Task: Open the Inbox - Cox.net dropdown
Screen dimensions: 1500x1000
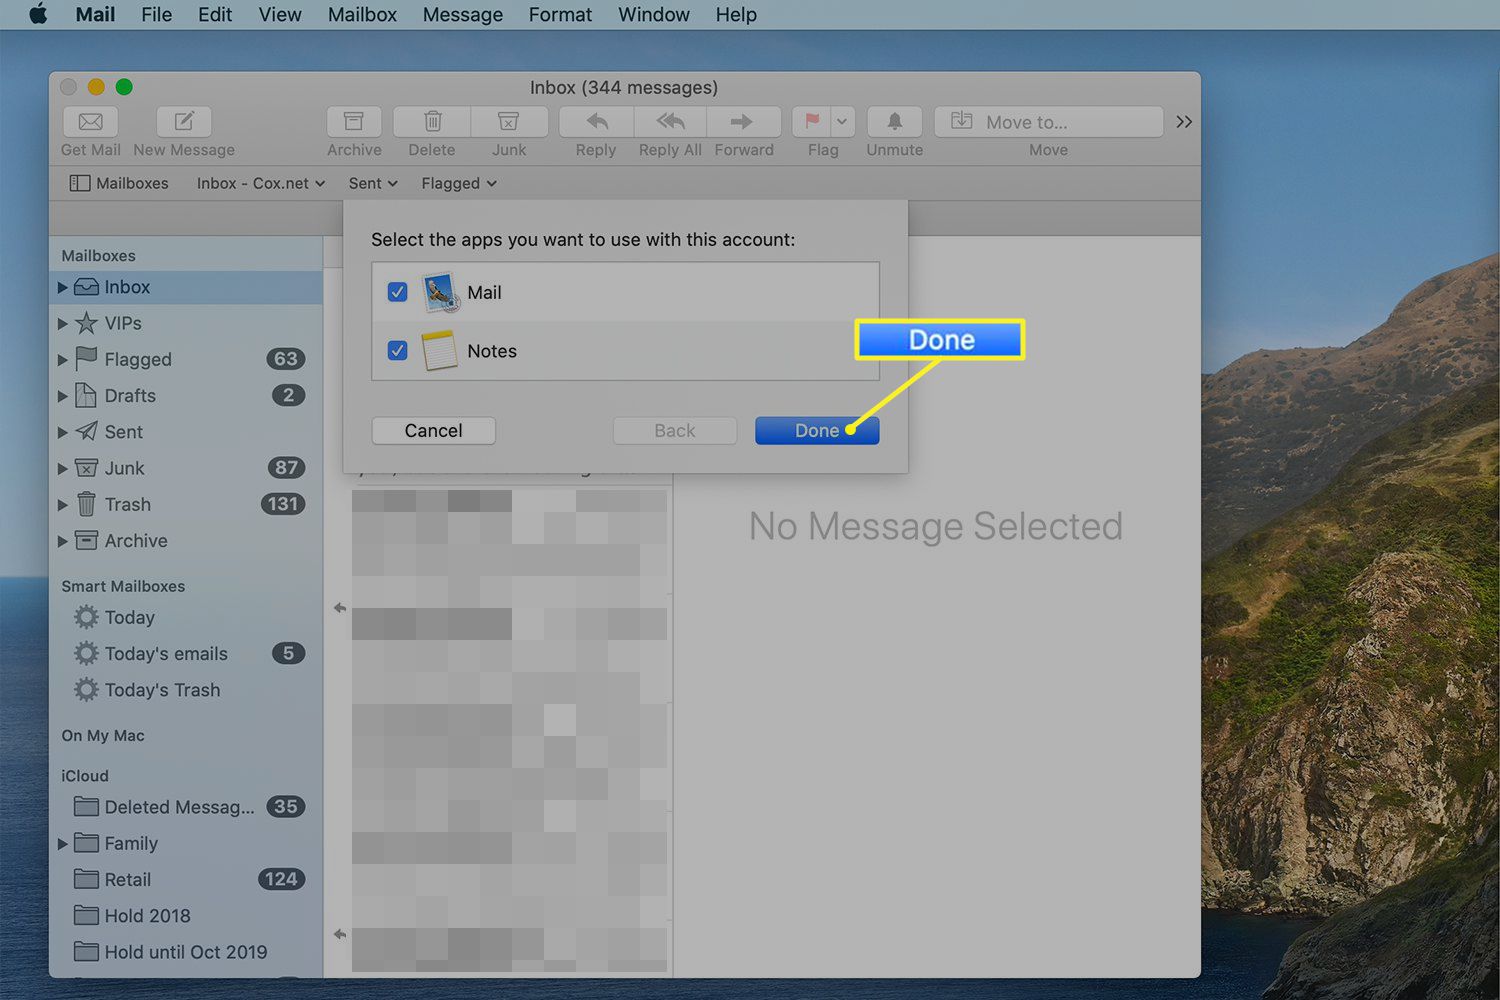Action: click(x=261, y=183)
